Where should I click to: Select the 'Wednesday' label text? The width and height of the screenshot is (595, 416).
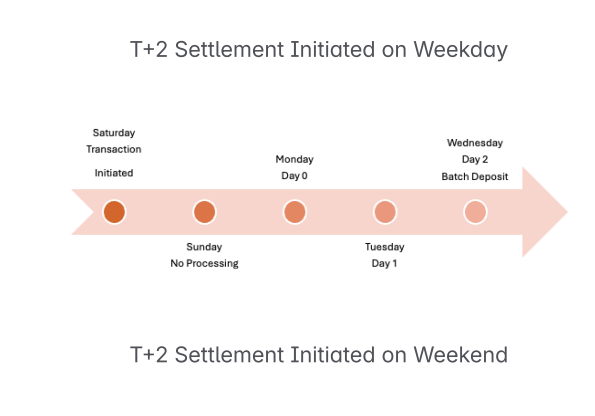point(475,143)
